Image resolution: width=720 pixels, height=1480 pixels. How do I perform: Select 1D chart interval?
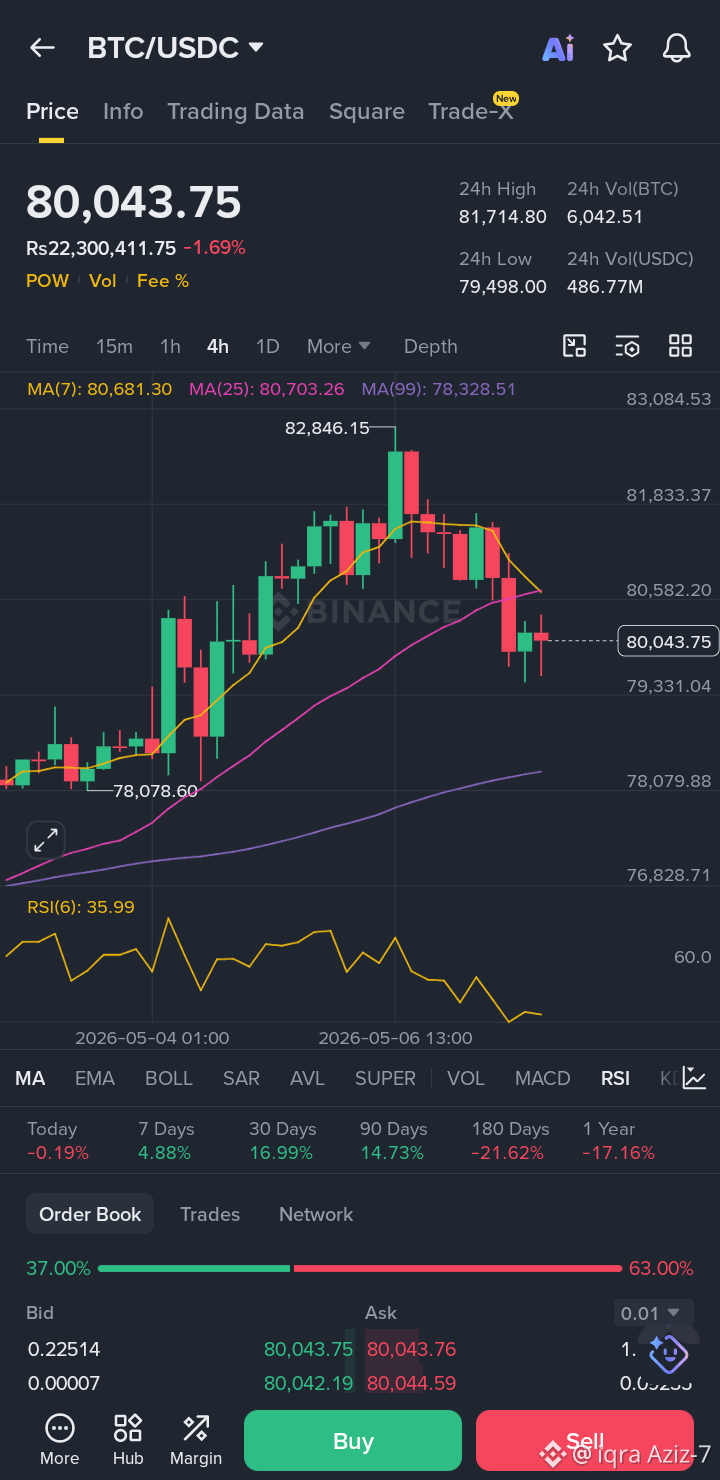pyautogui.click(x=267, y=346)
